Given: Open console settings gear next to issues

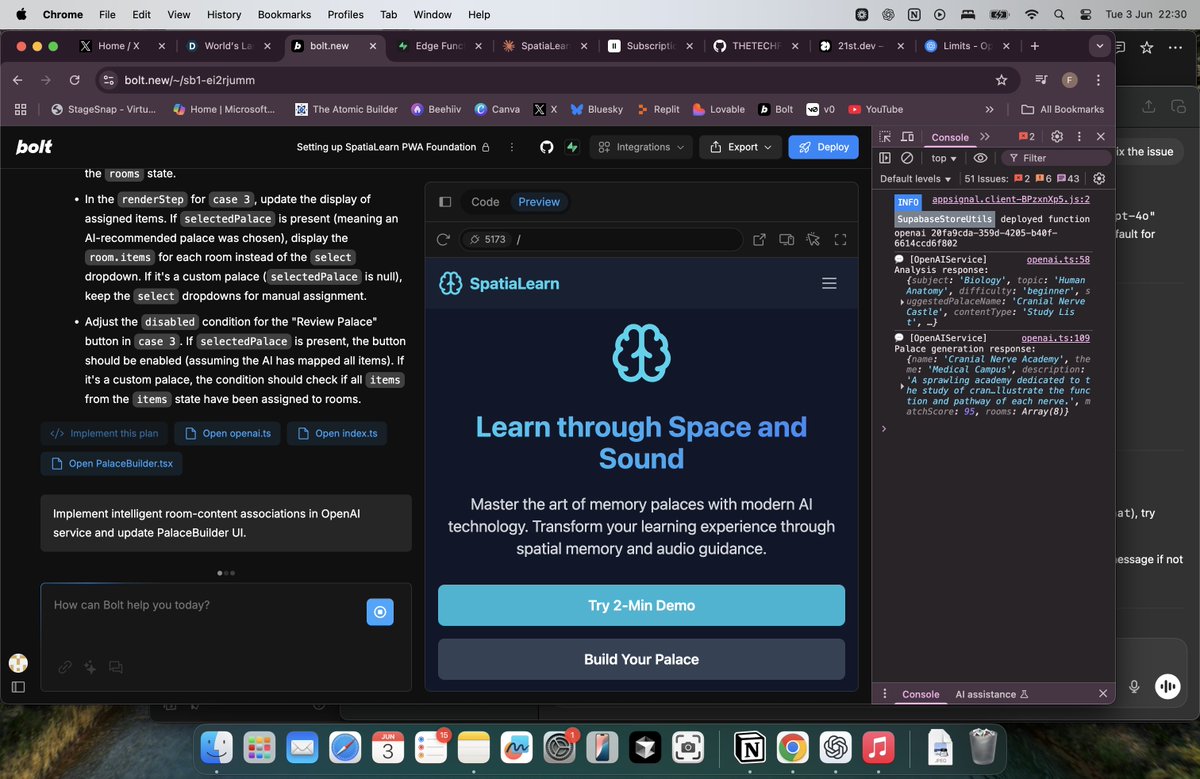Looking at the screenshot, I should coord(1099,179).
